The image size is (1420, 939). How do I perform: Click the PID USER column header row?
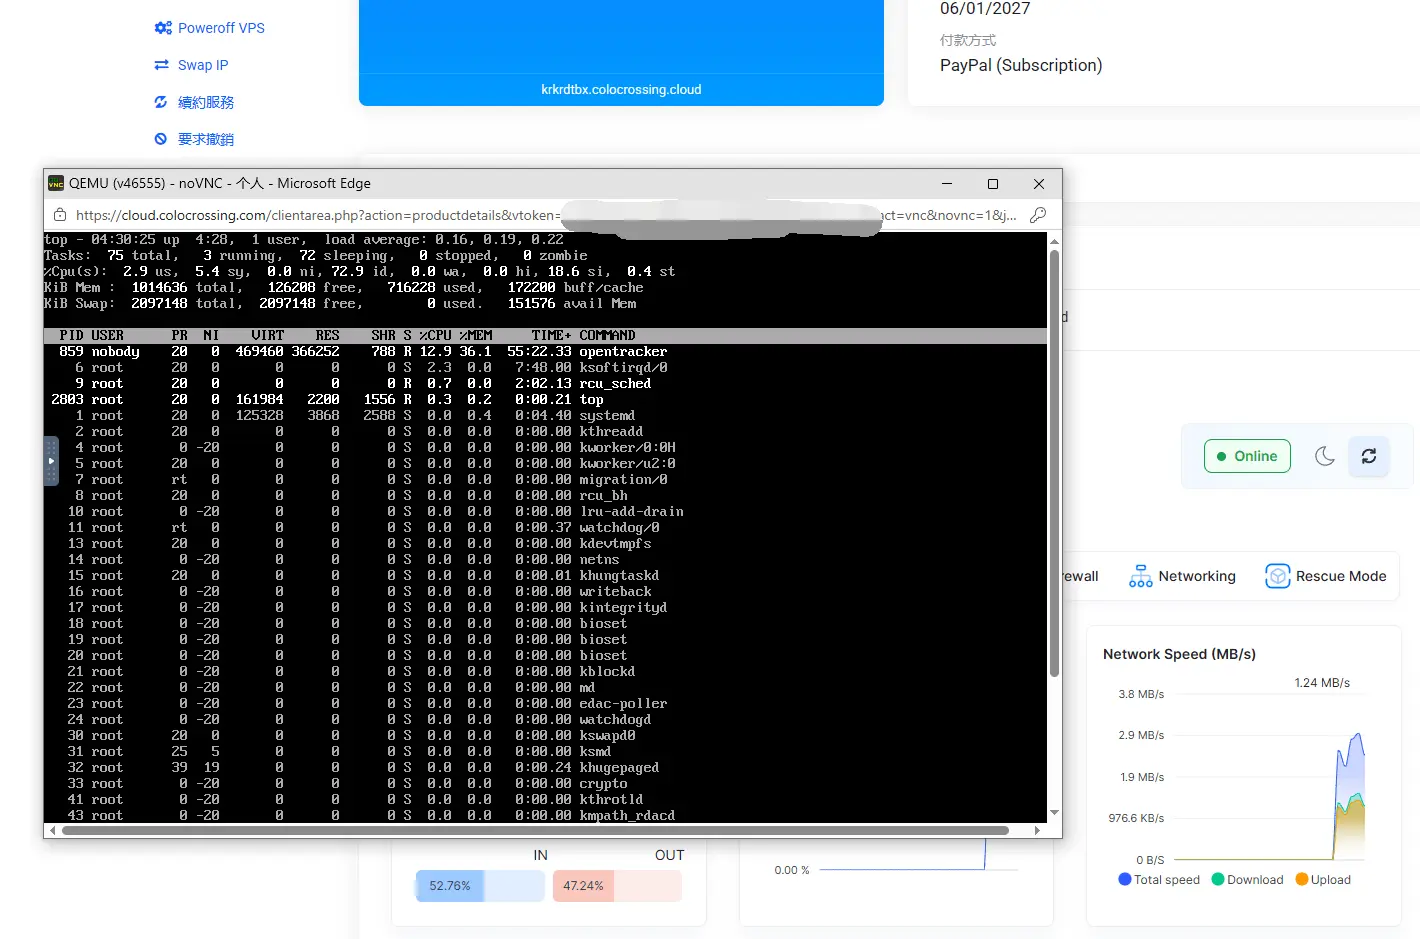pos(545,335)
